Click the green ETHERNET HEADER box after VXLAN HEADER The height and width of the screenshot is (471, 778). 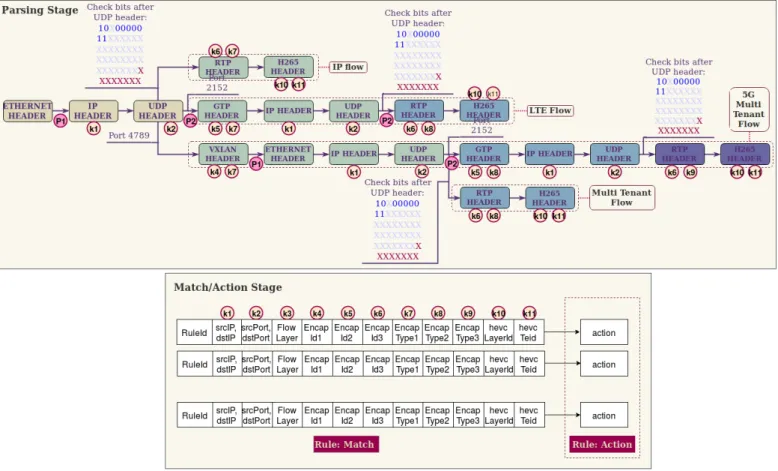click(x=288, y=154)
